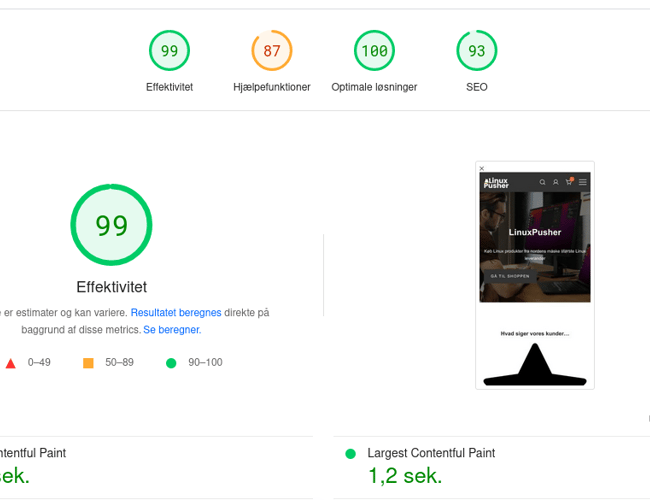Click the user account icon in the preview

[x=556, y=182]
